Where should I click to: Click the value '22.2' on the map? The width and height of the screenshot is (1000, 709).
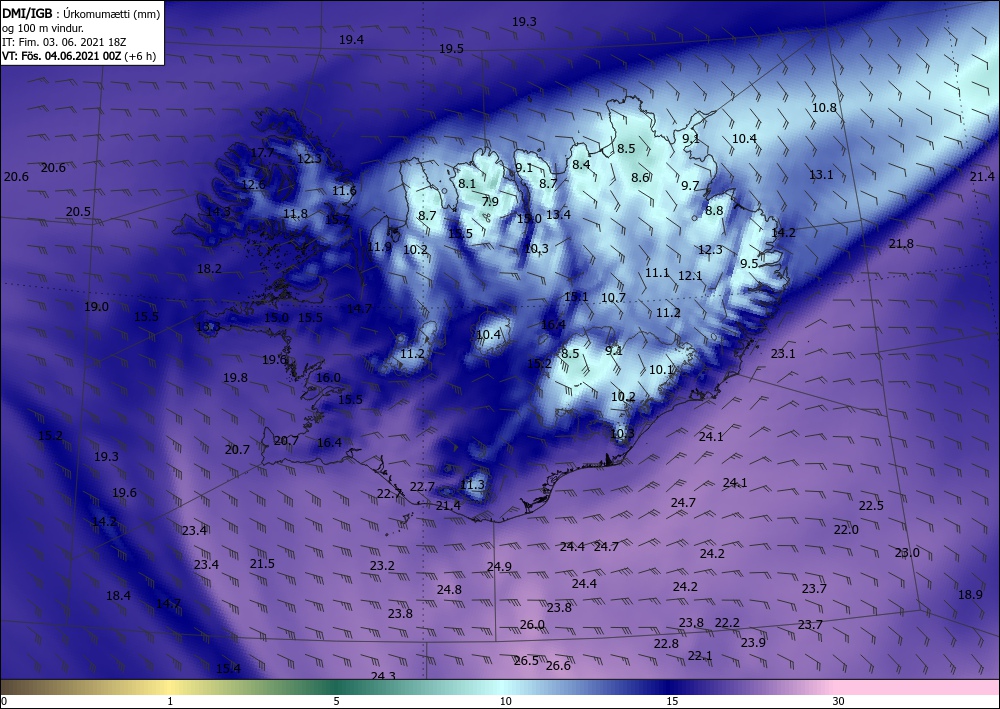point(727,623)
